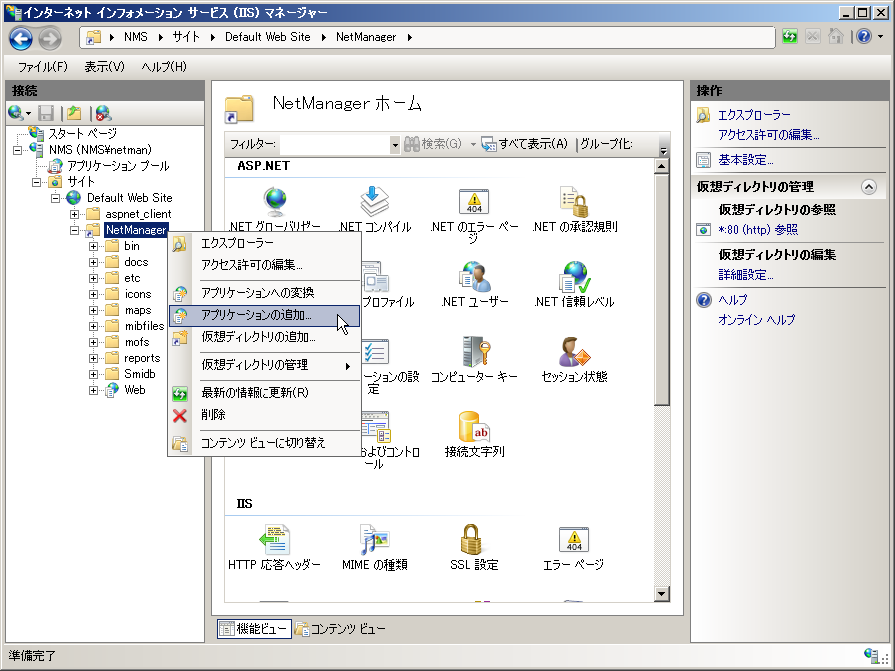Click the disconnect icon in 接続 toolbar

click(103, 113)
